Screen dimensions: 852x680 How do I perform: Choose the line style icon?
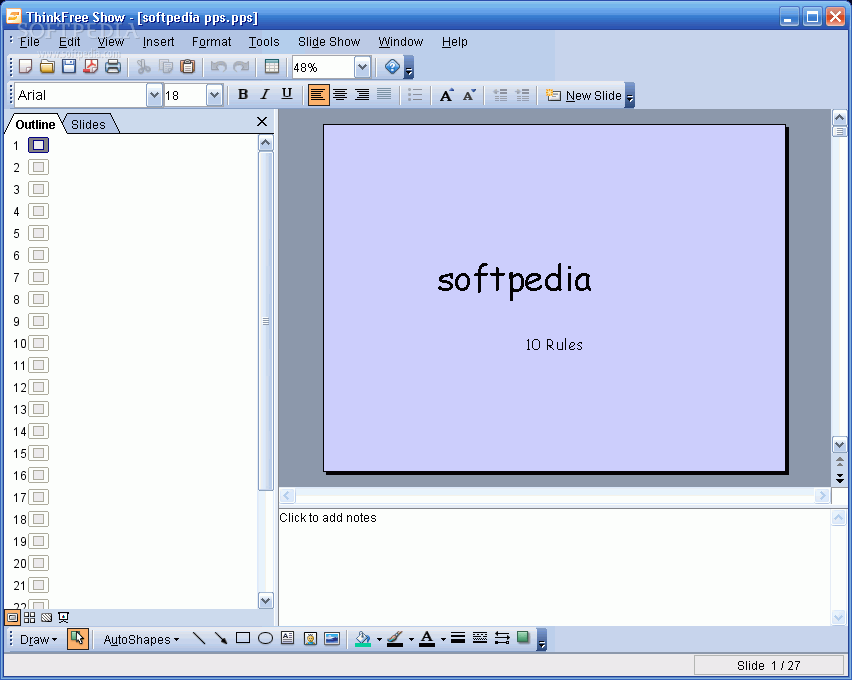tap(458, 638)
